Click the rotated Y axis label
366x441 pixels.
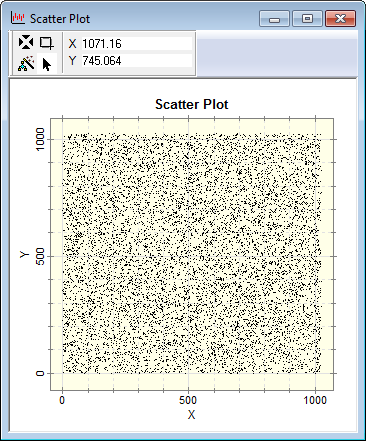click(24, 254)
